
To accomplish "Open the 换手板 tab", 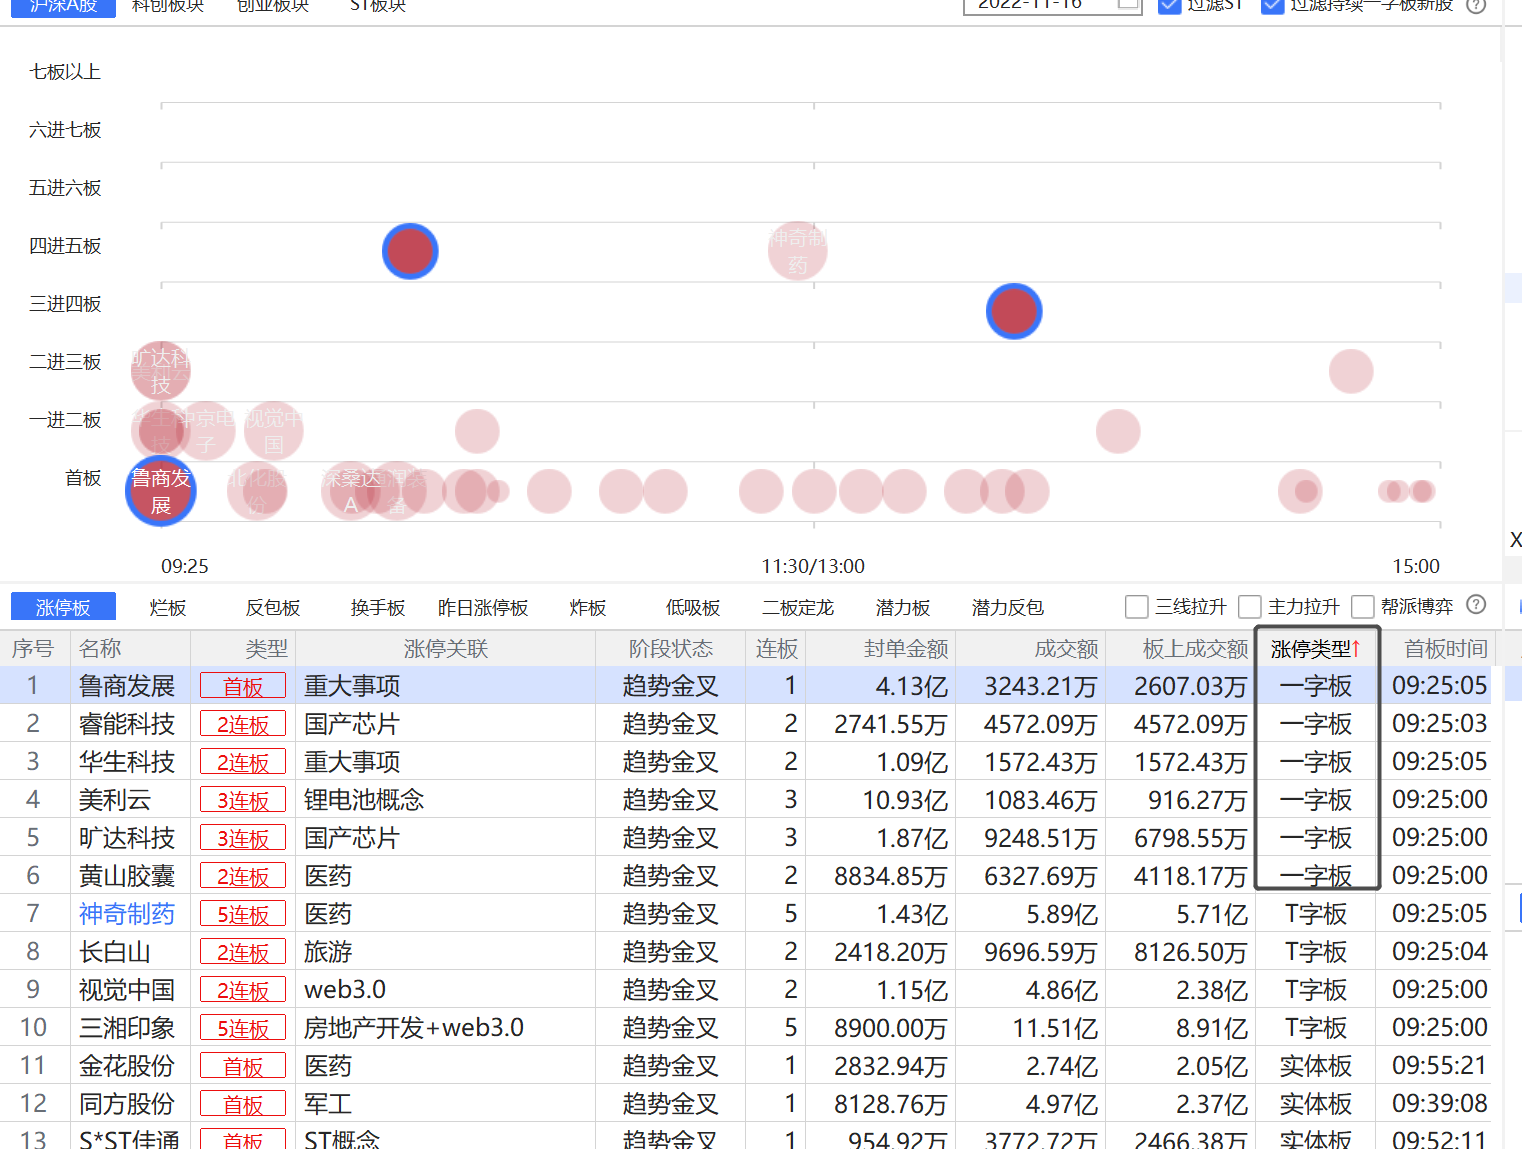I will click(378, 607).
